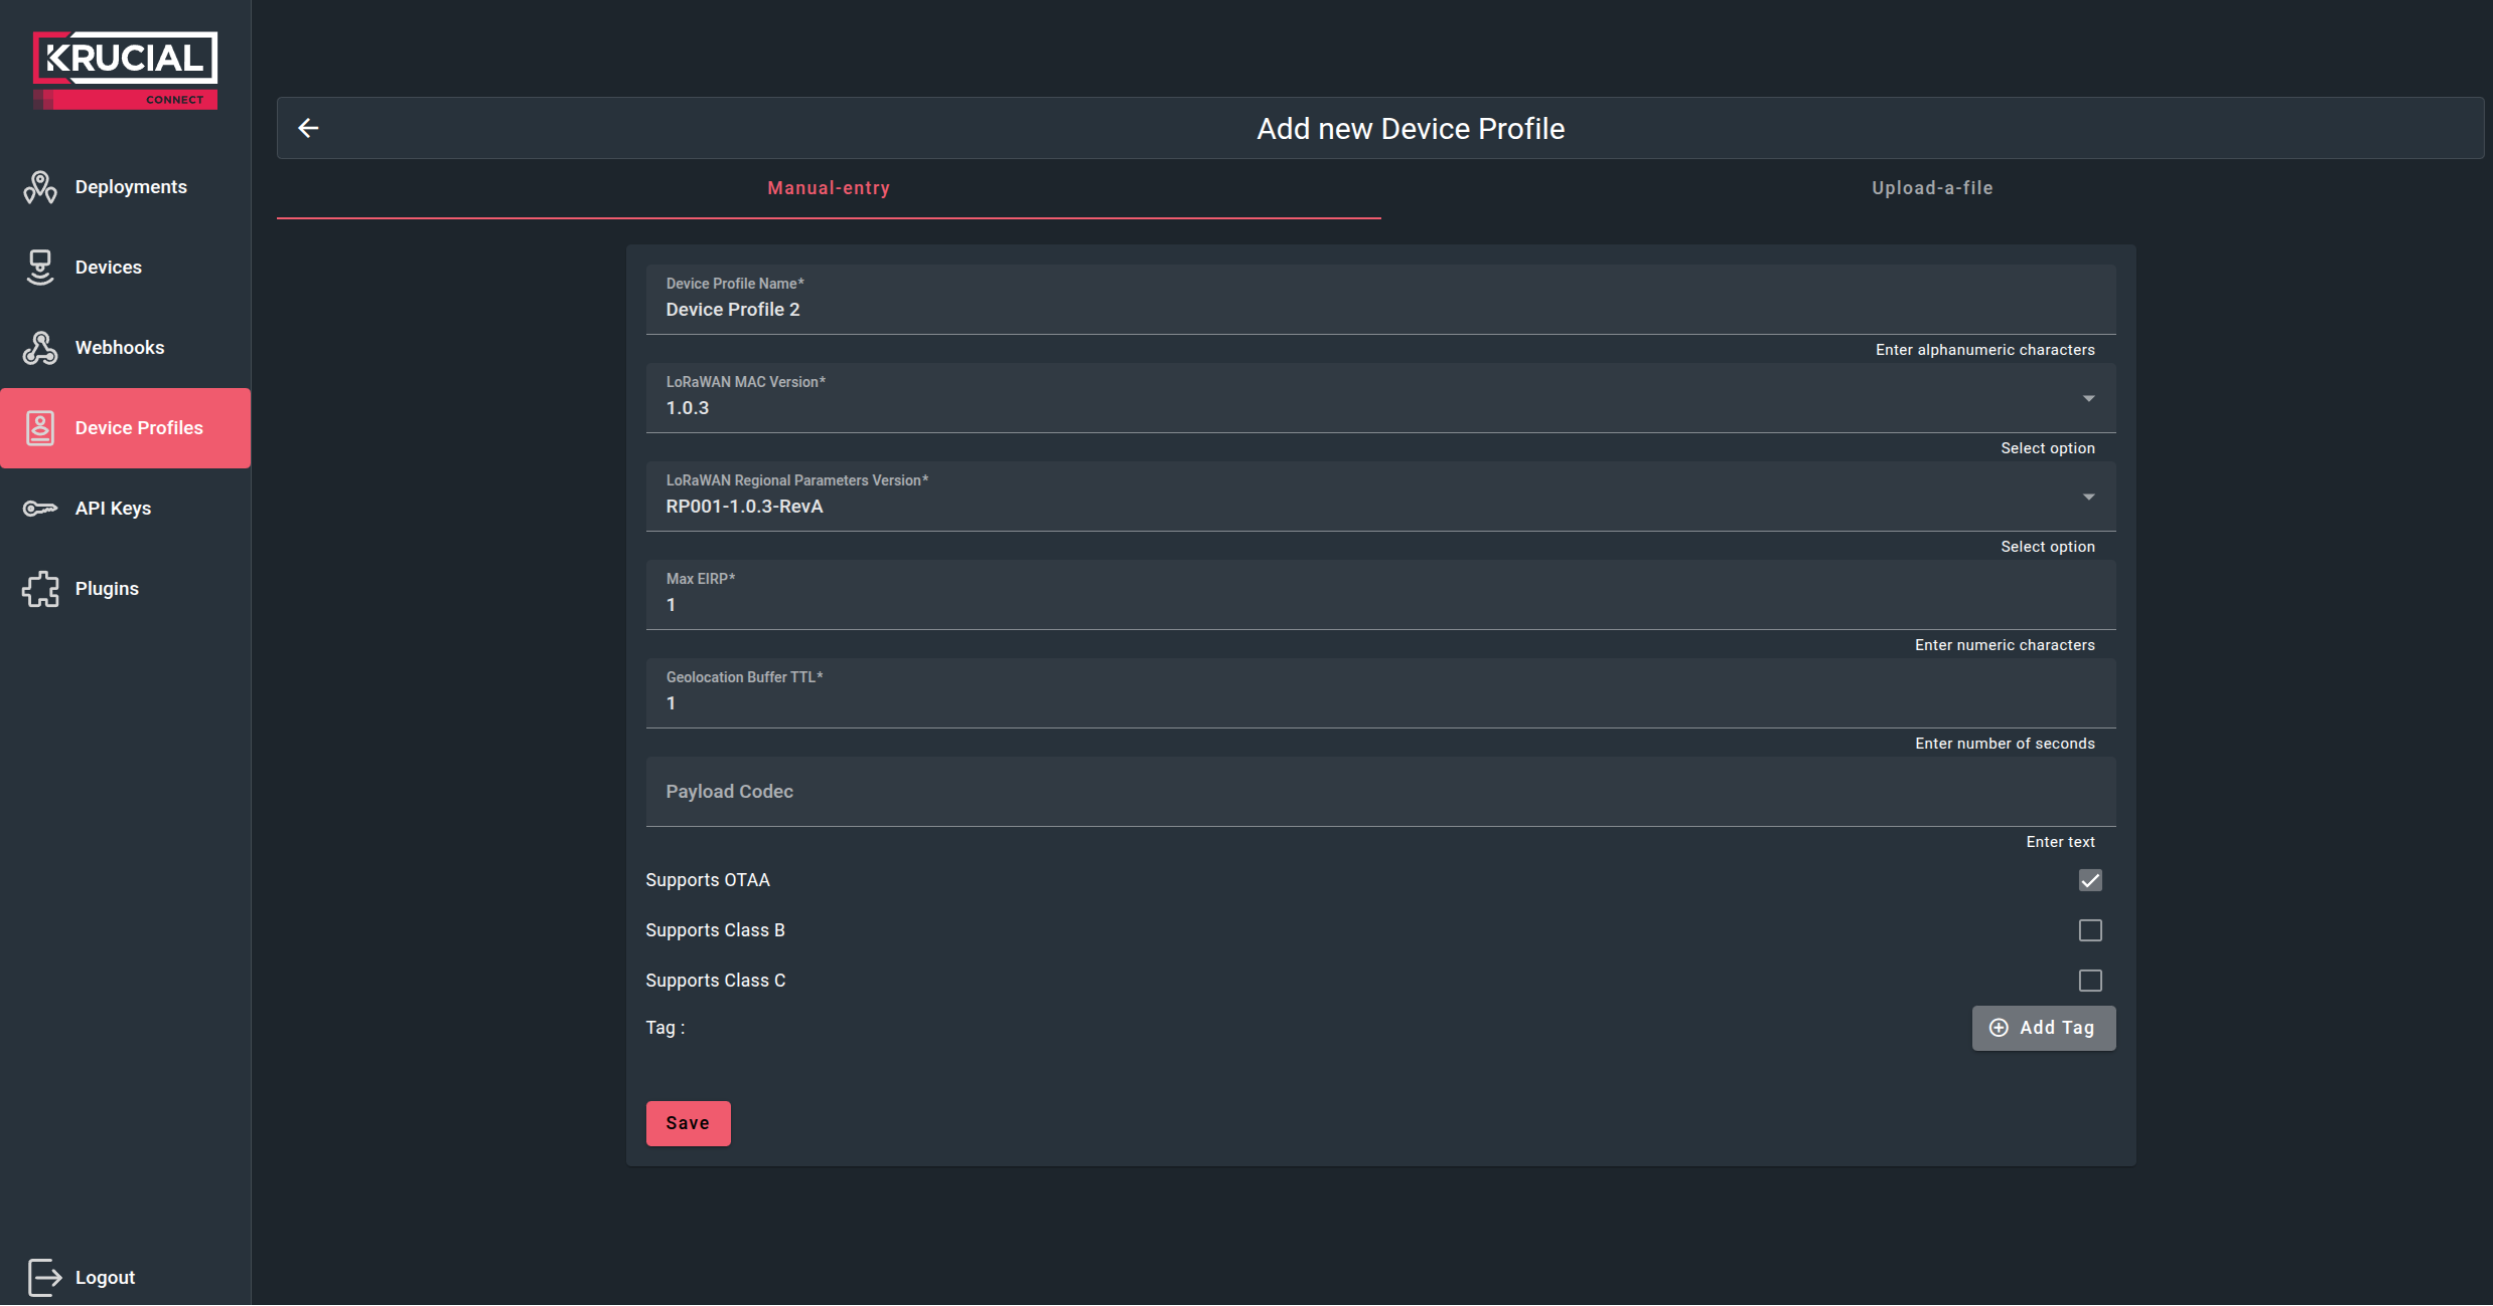Open Deployments from the sidebar
This screenshot has width=2493, height=1306.
click(125, 187)
